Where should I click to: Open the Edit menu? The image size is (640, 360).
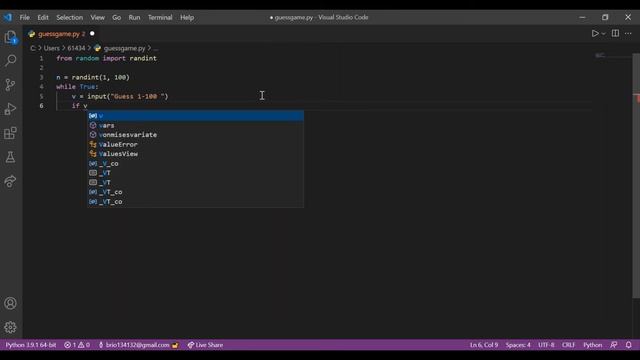pos(43,18)
